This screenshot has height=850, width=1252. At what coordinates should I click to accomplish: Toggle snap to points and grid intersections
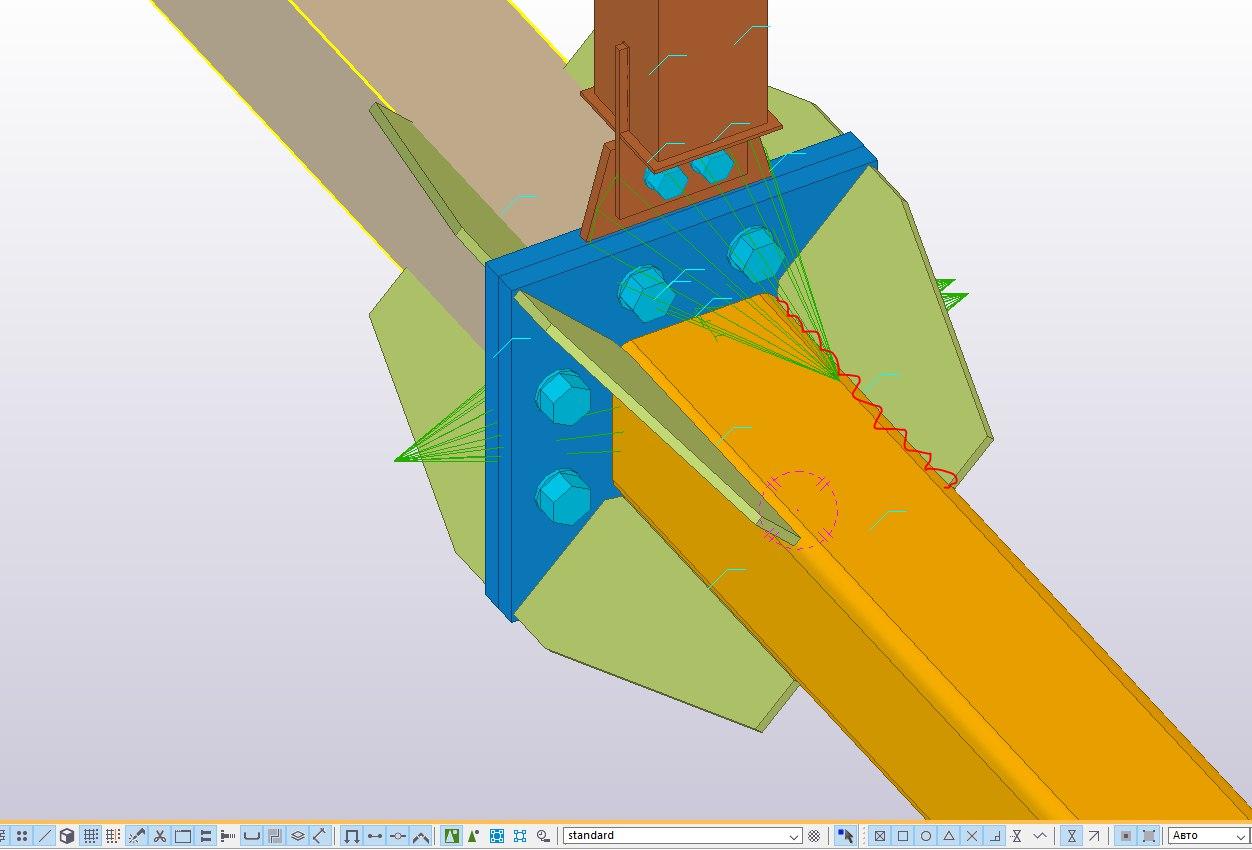pos(880,836)
